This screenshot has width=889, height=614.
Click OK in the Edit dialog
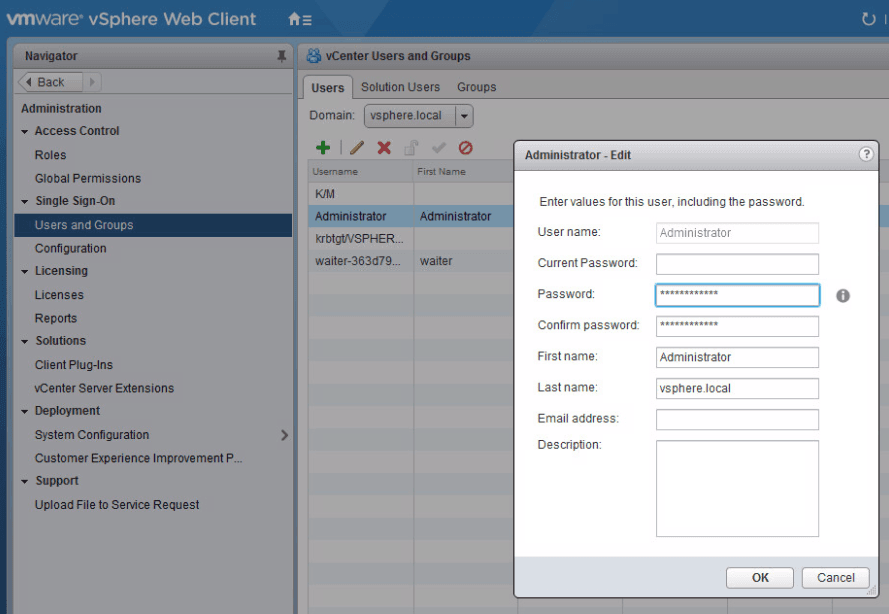click(760, 578)
